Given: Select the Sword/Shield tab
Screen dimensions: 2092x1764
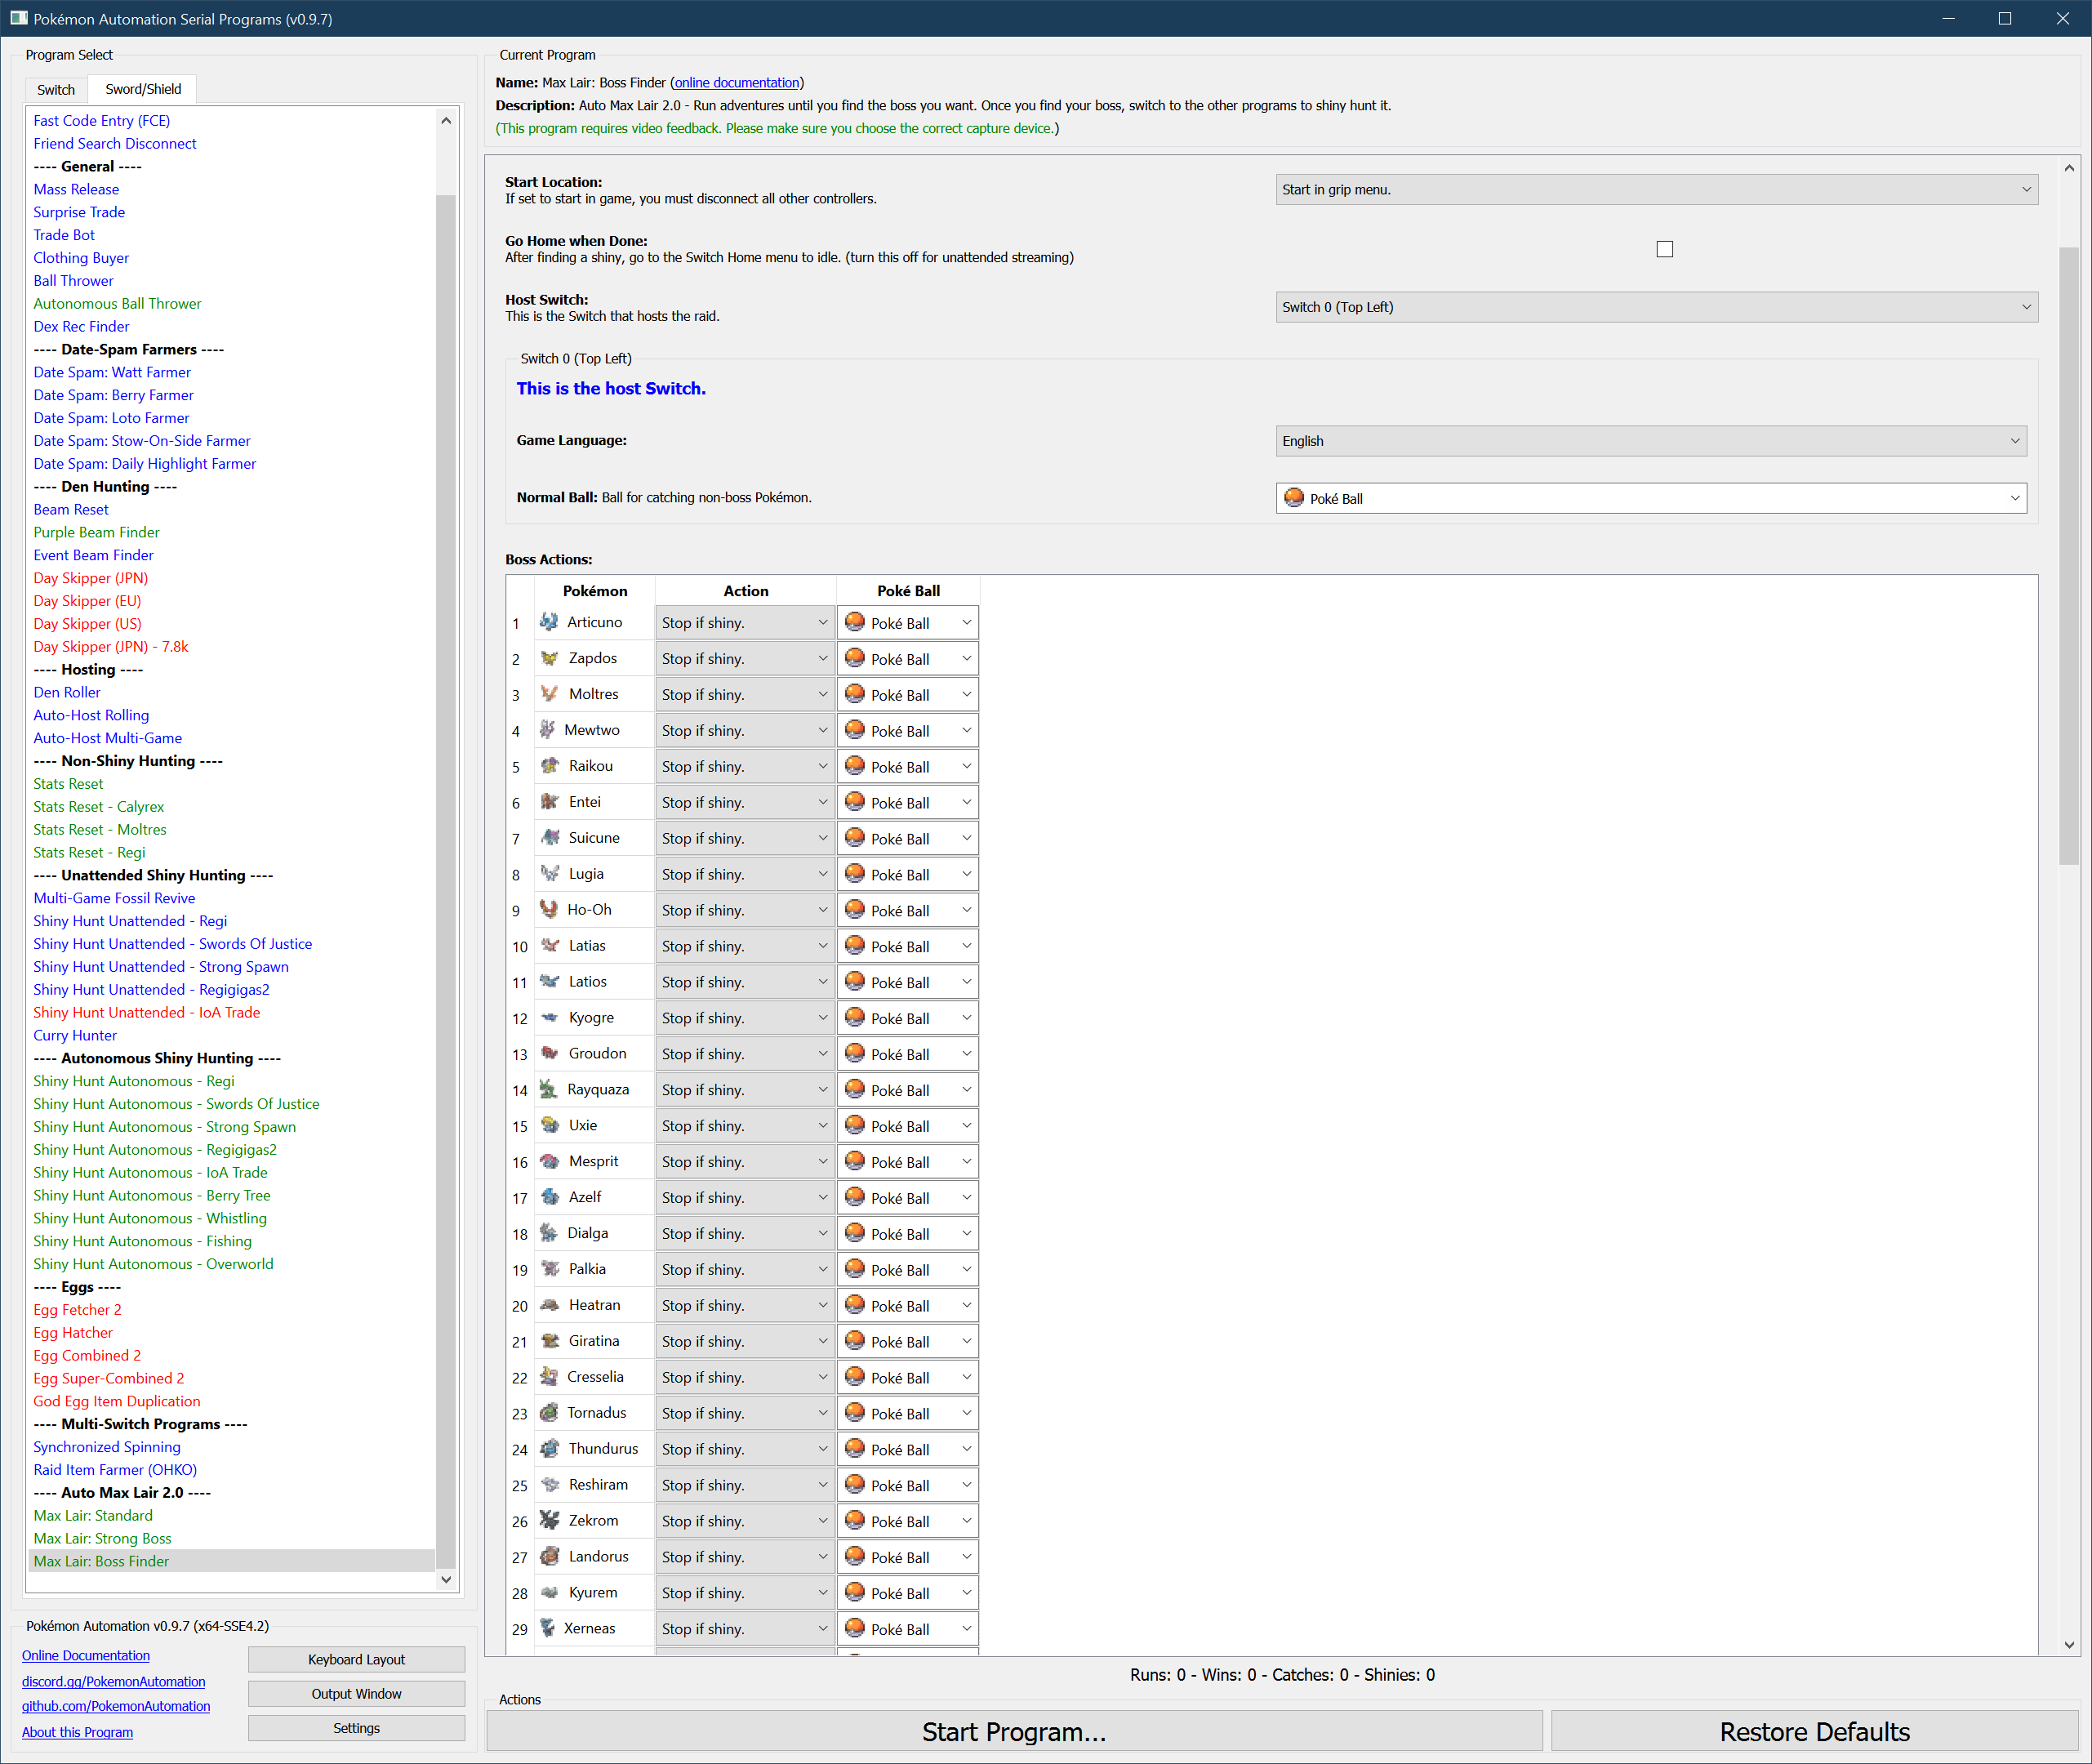Looking at the screenshot, I should pos(143,89).
